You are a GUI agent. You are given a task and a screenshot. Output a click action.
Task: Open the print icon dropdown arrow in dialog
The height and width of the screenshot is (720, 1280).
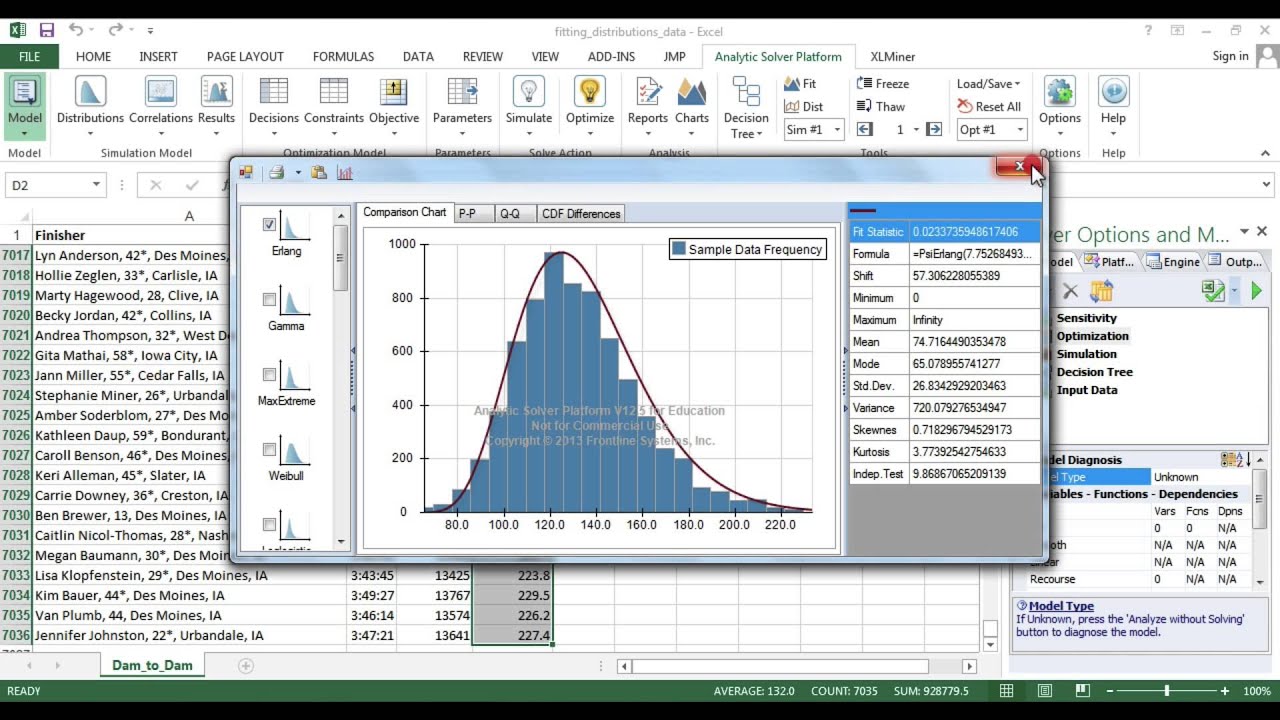click(297, 173)
